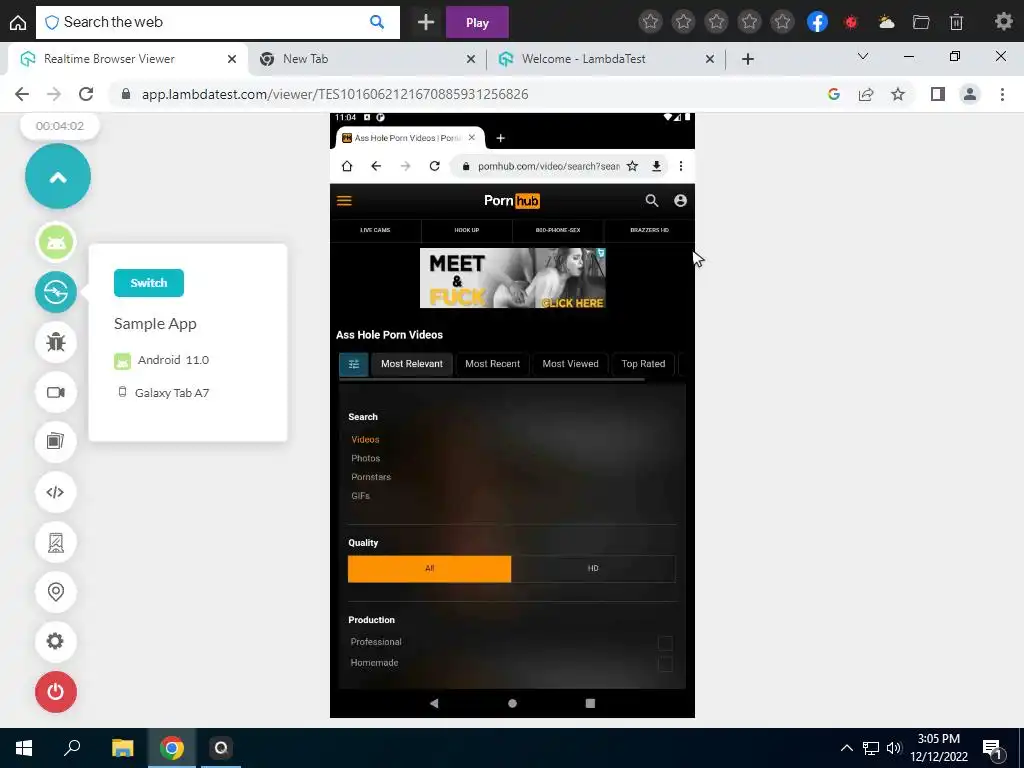
Task: Switch to the Welcome - LambdaTest tab
Action: tap(605, 59)
